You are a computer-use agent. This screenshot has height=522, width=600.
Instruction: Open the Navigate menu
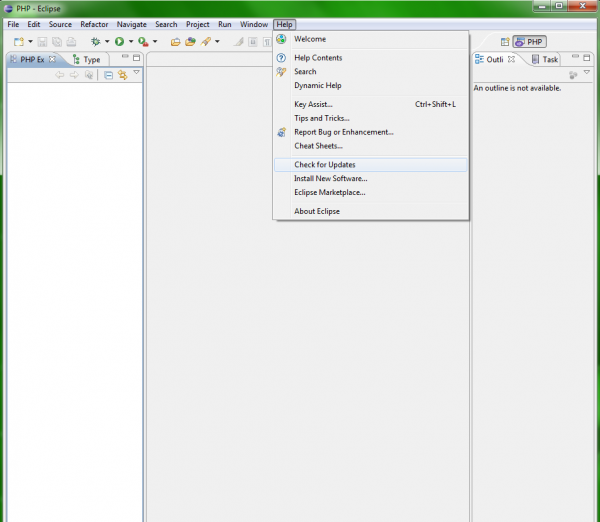[x=132, y=24]
